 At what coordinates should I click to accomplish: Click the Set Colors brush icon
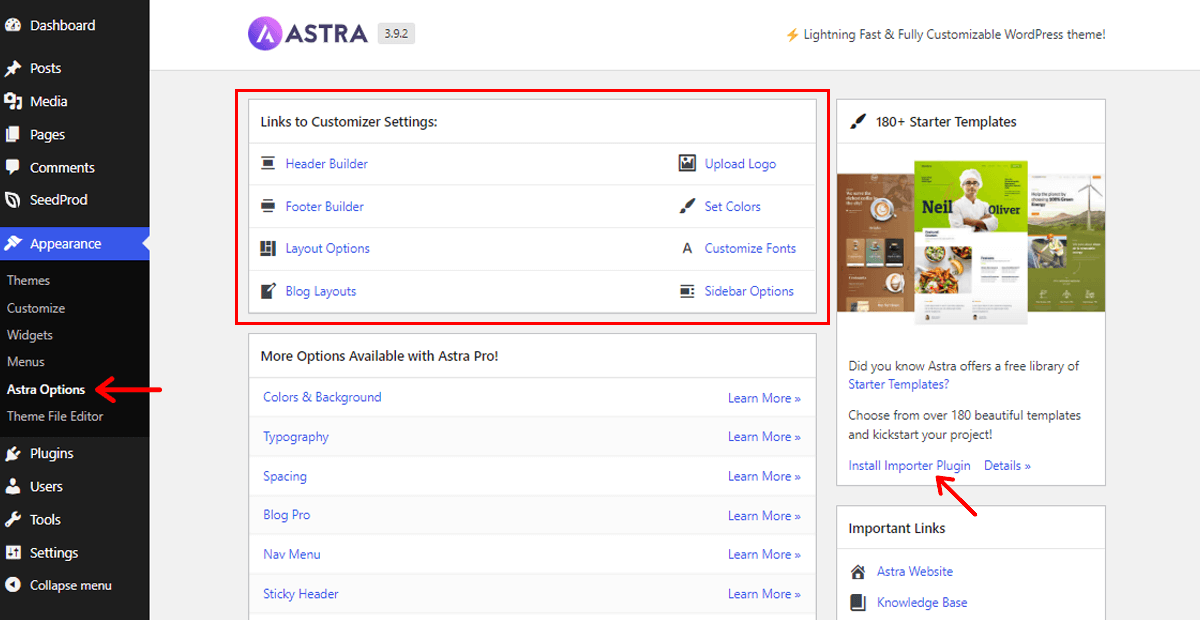tap(687, 206)
